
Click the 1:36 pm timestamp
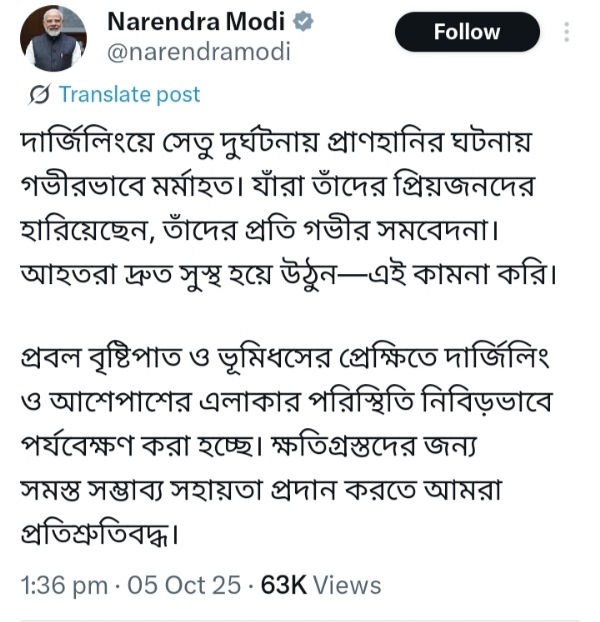pos(64,585)
